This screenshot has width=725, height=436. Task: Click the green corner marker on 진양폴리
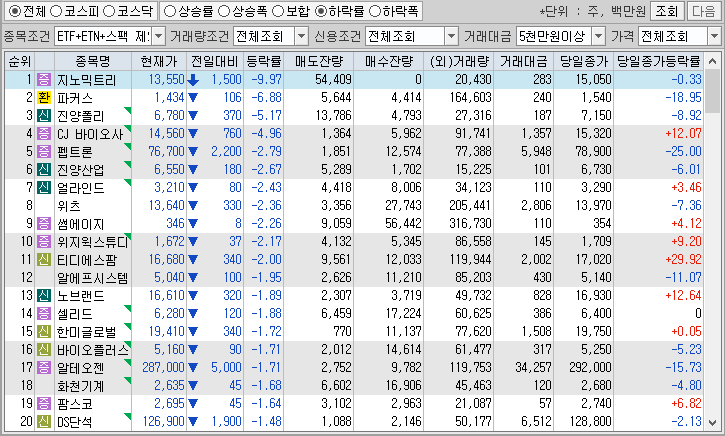point(128,110)
